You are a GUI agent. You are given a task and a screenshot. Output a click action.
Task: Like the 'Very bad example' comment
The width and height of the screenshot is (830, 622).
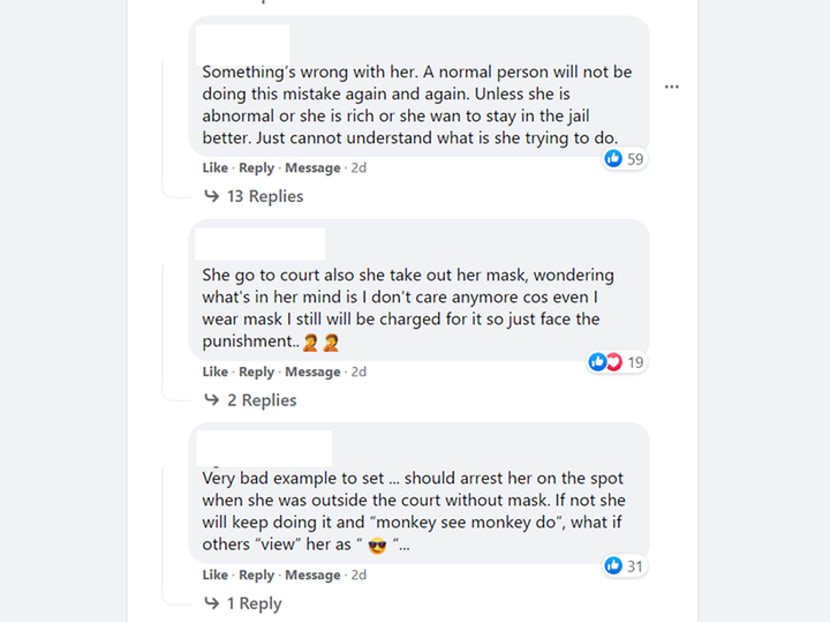[x=215, y=575]
